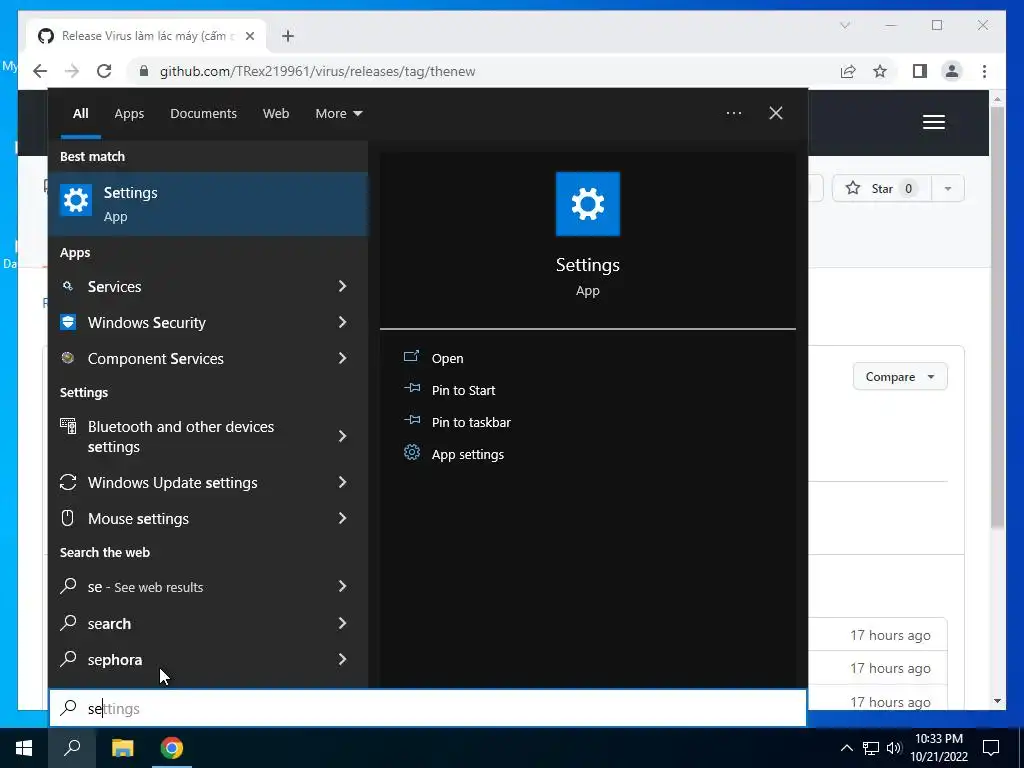Click Chrome's share page icon
This screenshot has height=768, width=1024.
[848, 71]
